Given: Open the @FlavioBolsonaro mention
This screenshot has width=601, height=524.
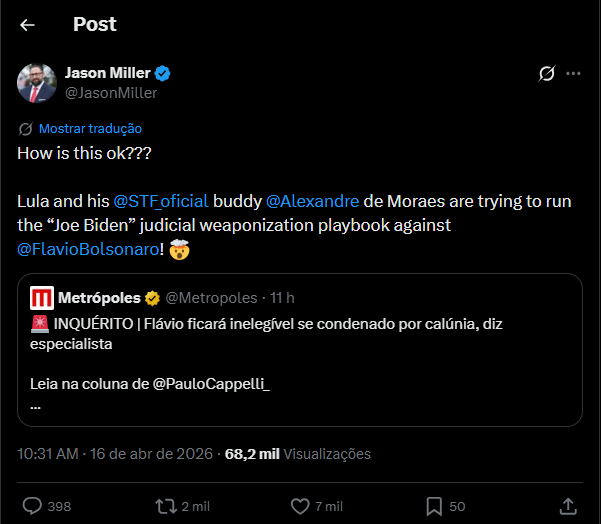Looking at the screenshot, I should (85, 249).
